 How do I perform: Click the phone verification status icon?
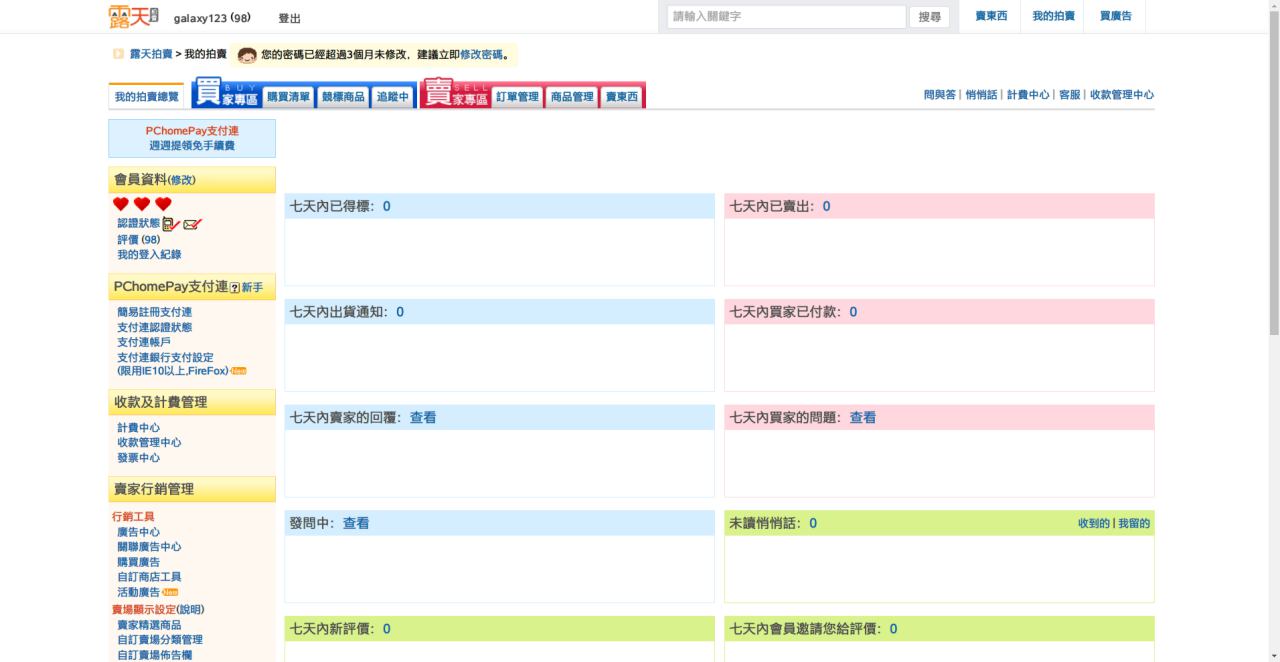(170, 224)
